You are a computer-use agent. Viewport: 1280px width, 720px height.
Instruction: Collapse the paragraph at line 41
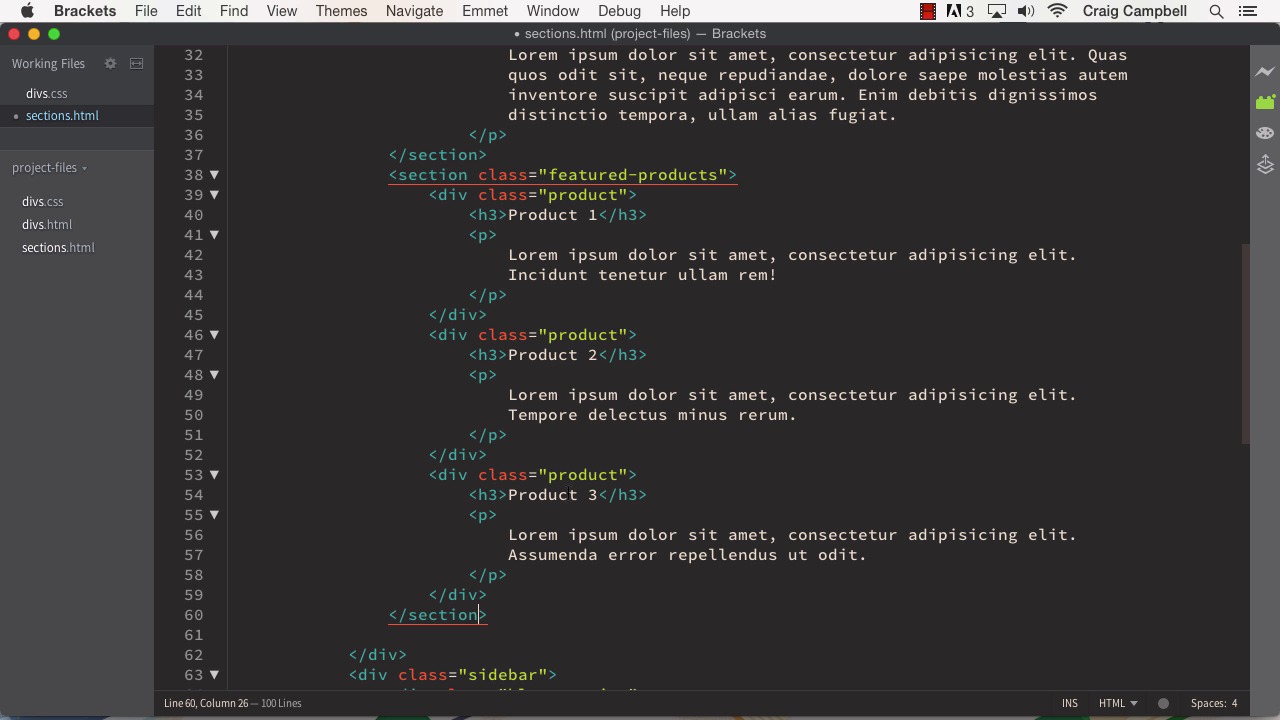pyautogui.click(x=214, y=235)
